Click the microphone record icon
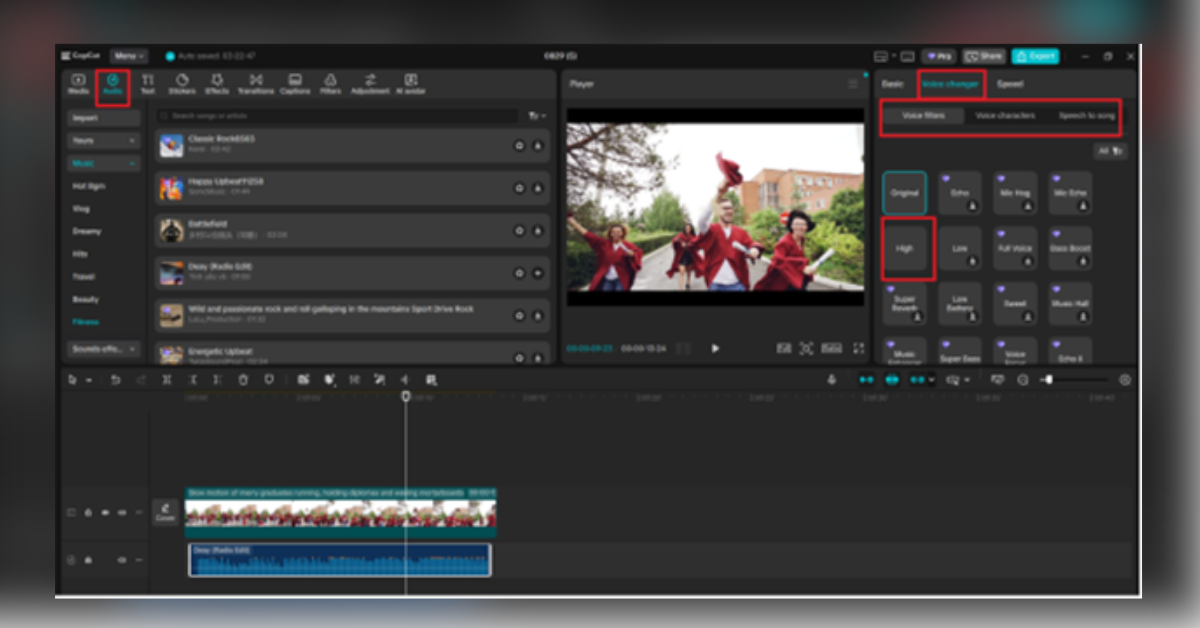 [x=831, y=380]
